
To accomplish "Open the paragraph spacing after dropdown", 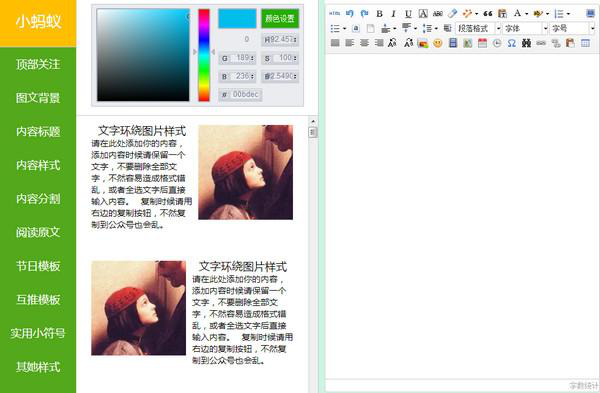I will tap(415, 28).
